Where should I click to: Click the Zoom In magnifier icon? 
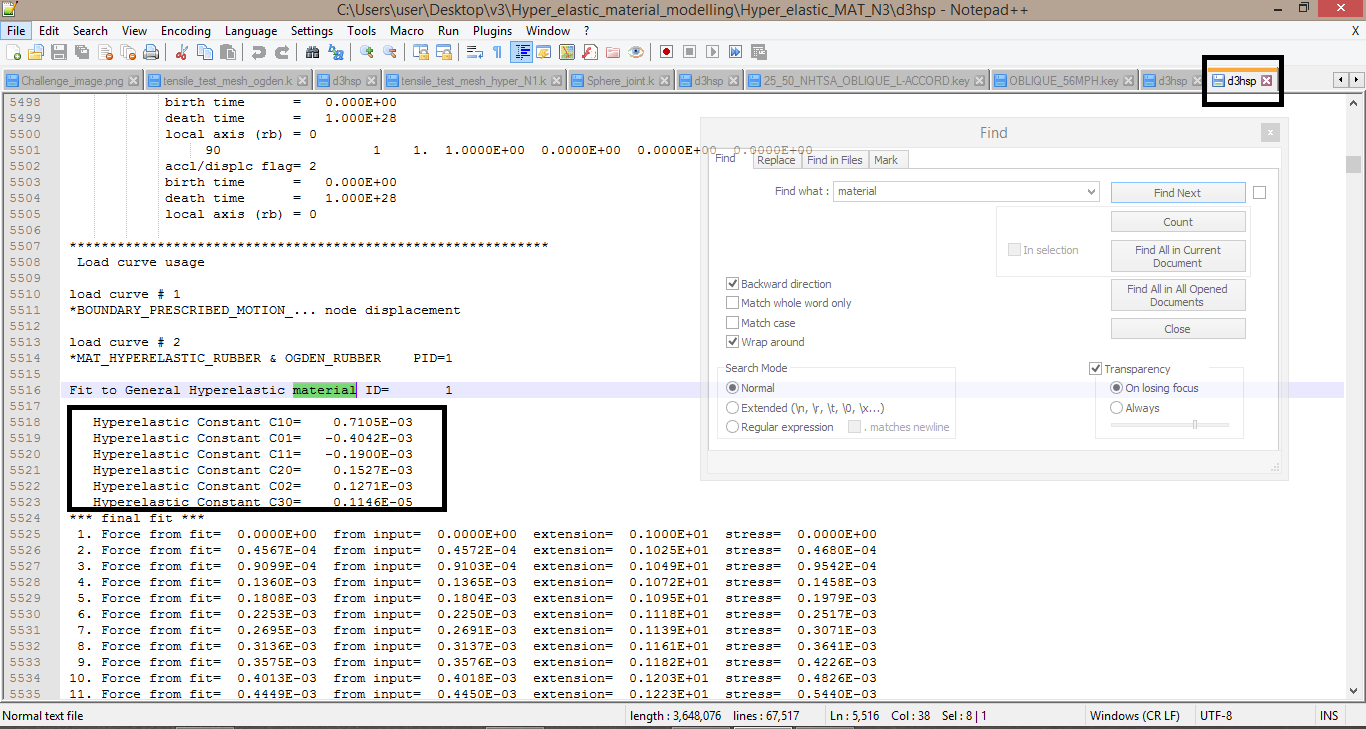point(366,52)
